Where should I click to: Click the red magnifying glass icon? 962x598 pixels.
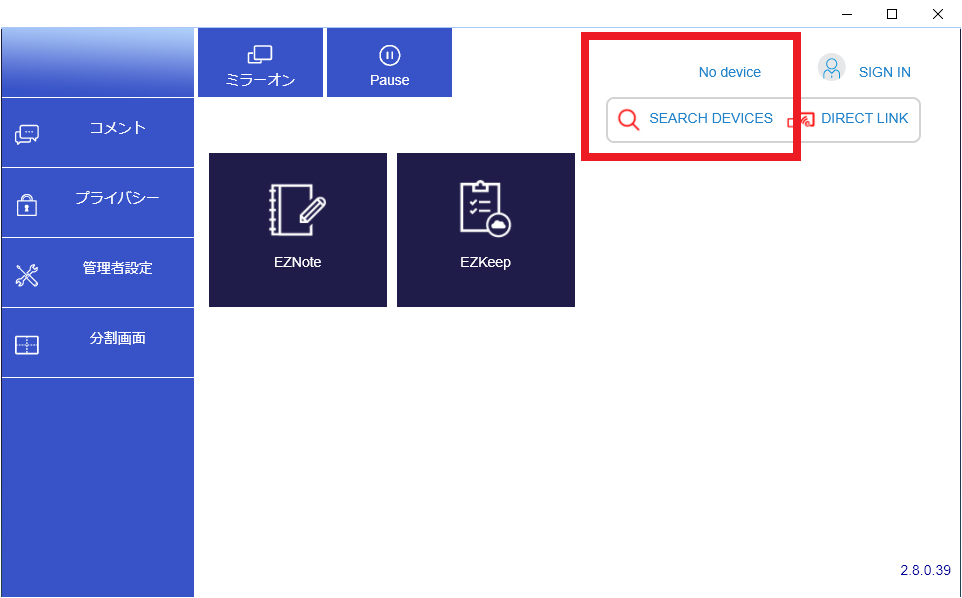point(628,120)
